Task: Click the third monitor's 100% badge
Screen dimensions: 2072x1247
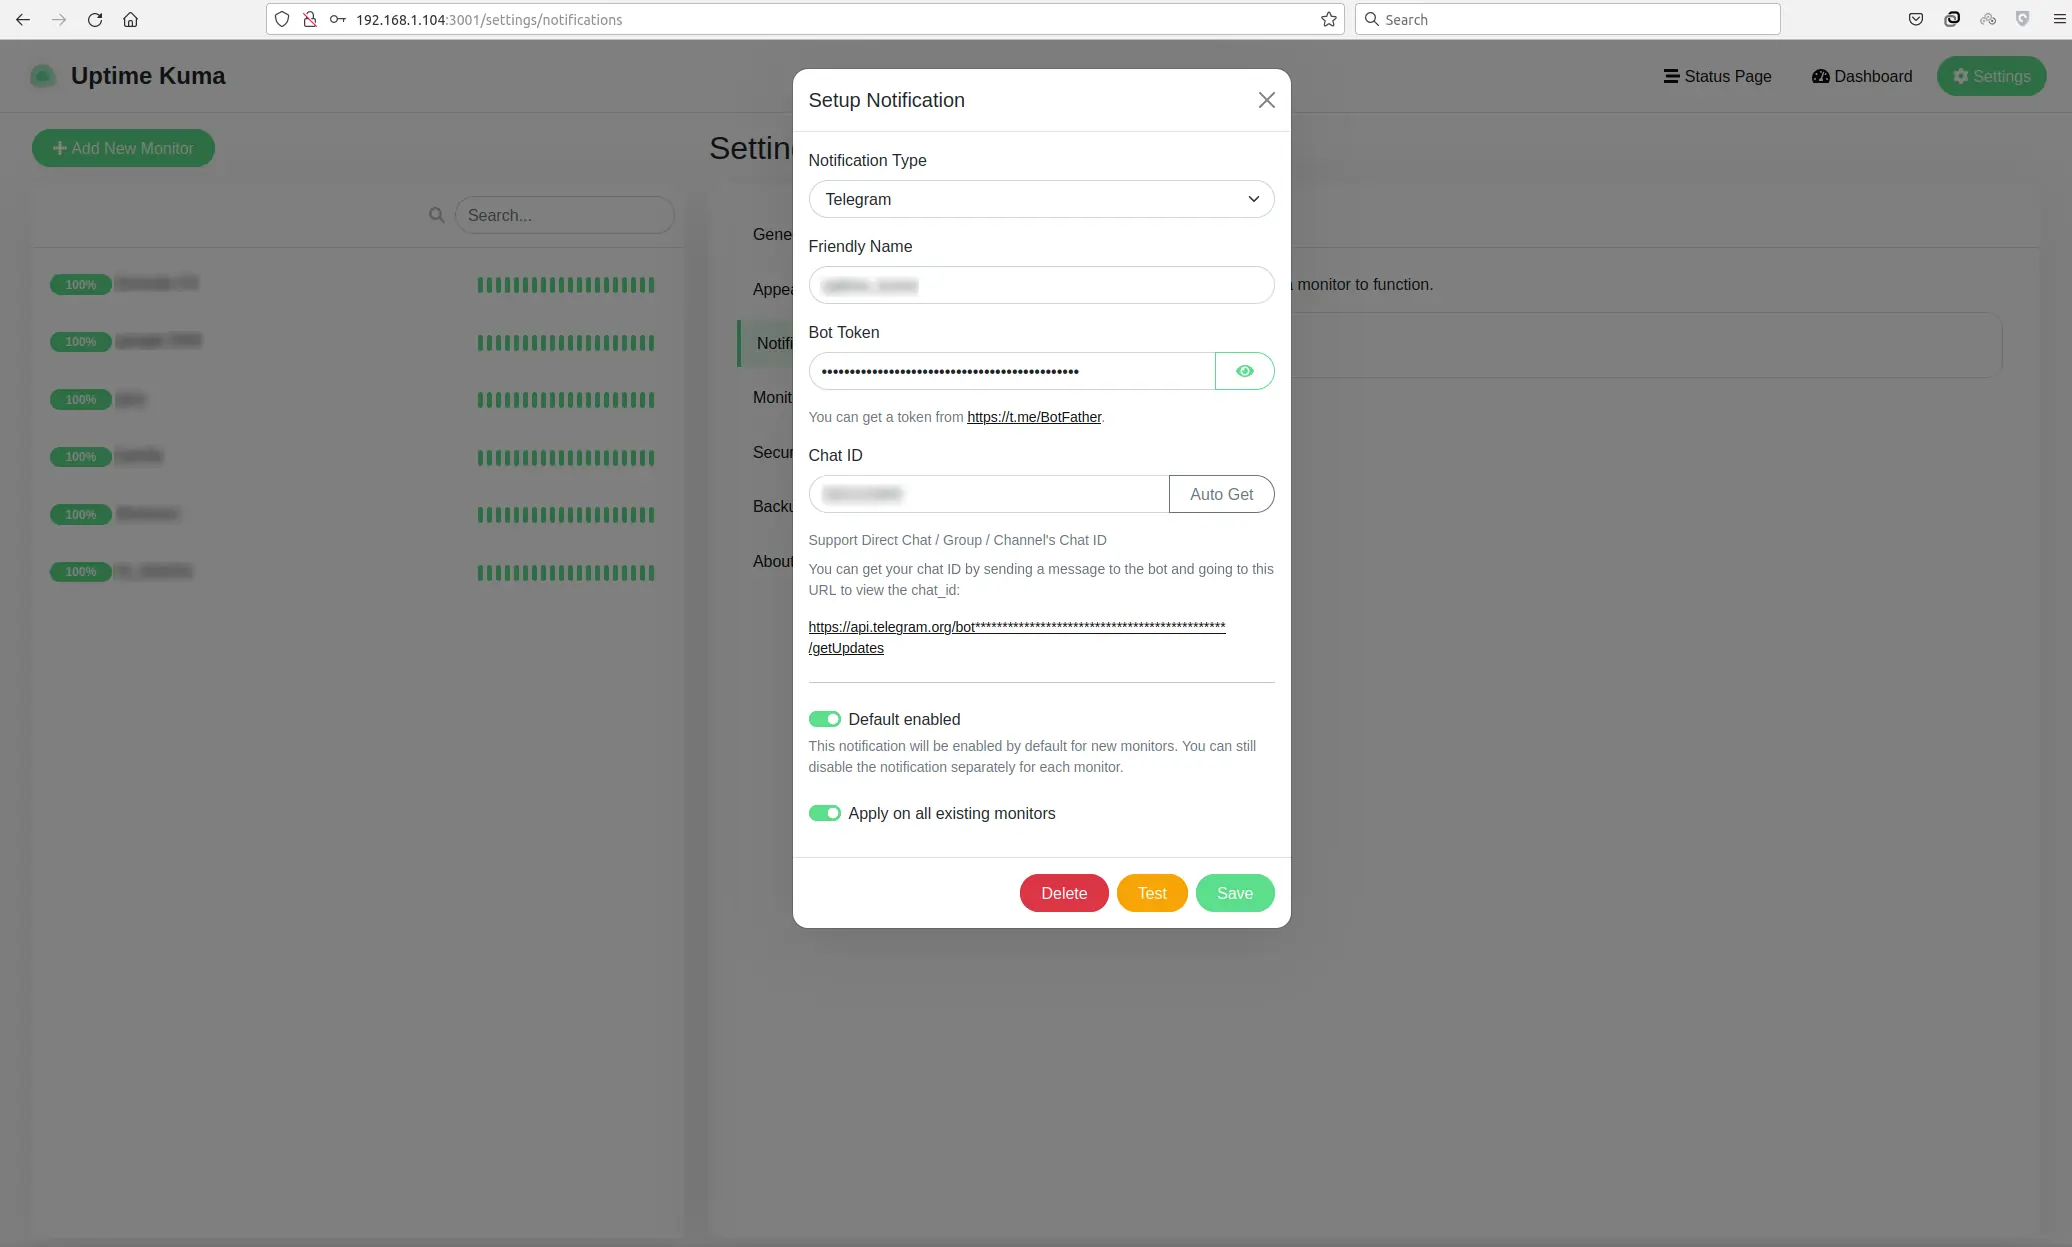Action: 80,400
